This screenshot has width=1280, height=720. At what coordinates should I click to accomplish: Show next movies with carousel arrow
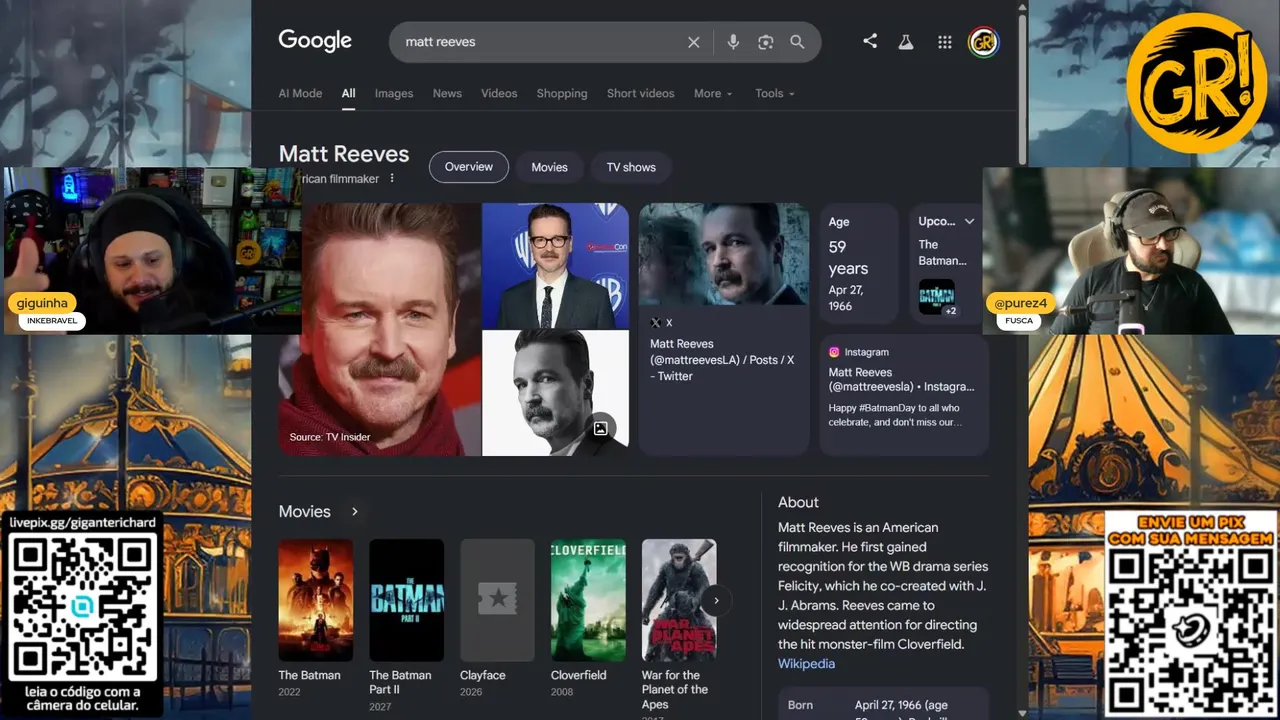point(716,601)
